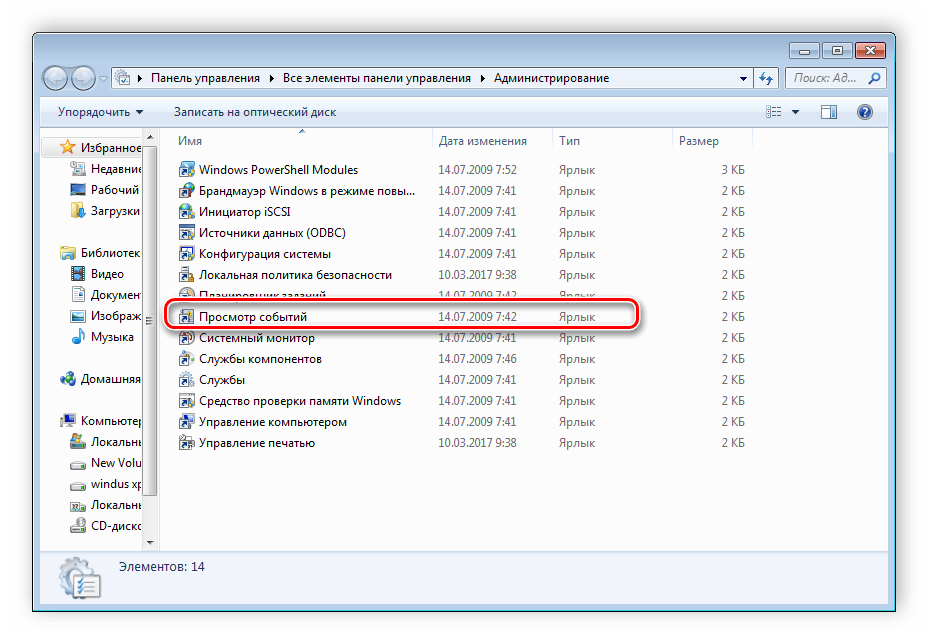The image size is (928, 644).
Task: Sort by Имя column header
Action: click(190, 141)
